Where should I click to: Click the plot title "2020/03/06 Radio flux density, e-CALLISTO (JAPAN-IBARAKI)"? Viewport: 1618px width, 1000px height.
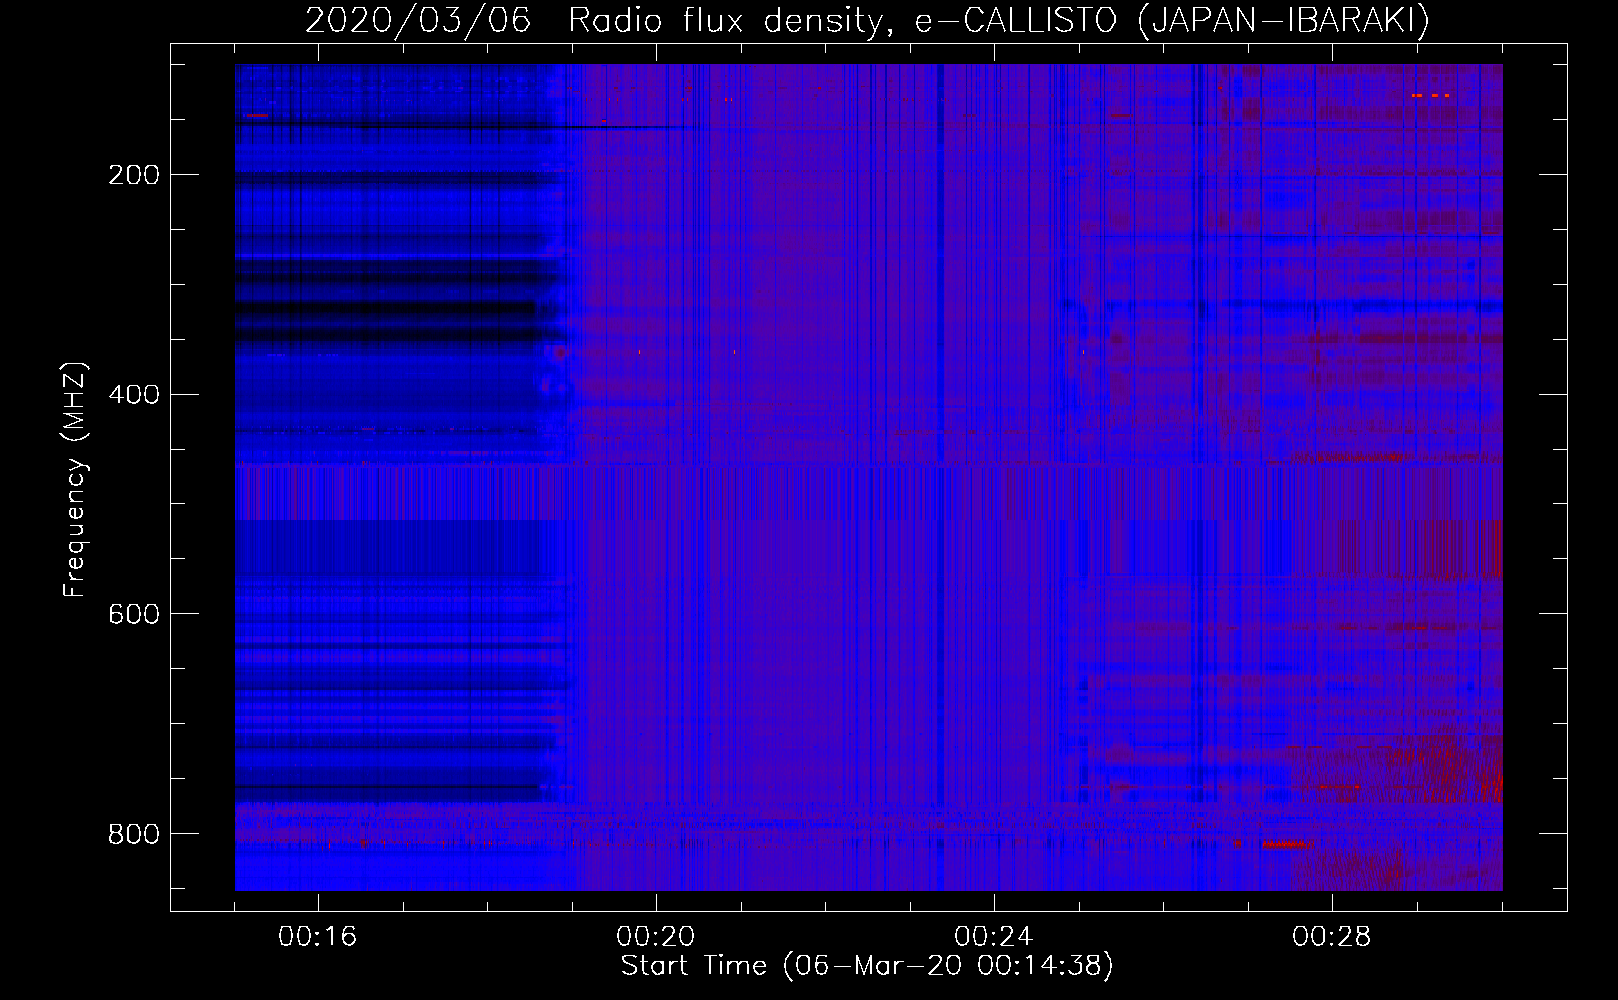pyautogui.click(x=867, y=20)
